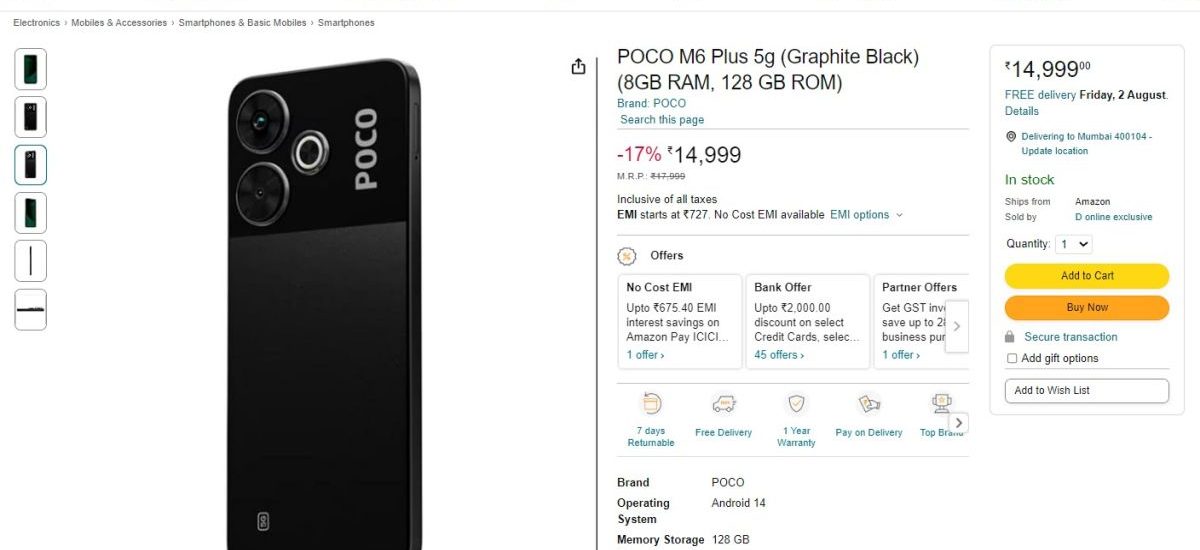Click the Add to Wish List button
The height and width of the screenshot is (550, 1200).
[1086, 390]
